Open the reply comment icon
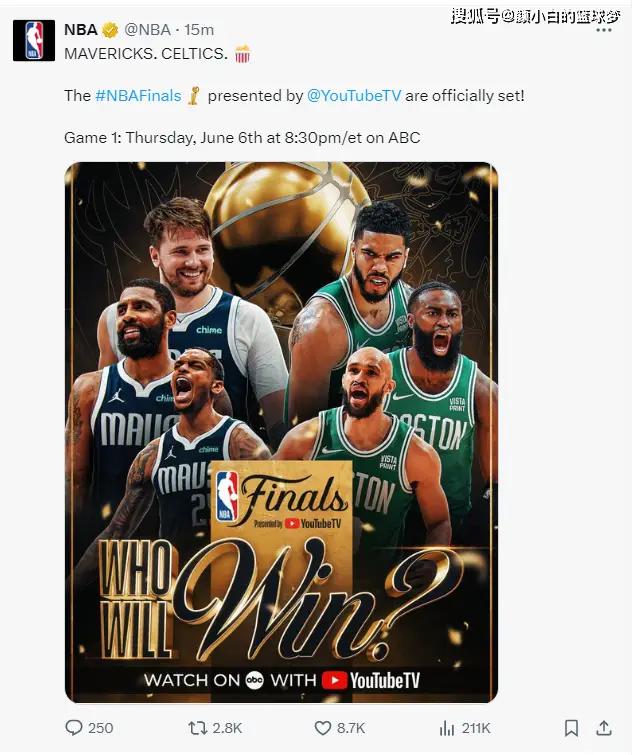Screen dimensions: 635x755 (x=74, y=727)
